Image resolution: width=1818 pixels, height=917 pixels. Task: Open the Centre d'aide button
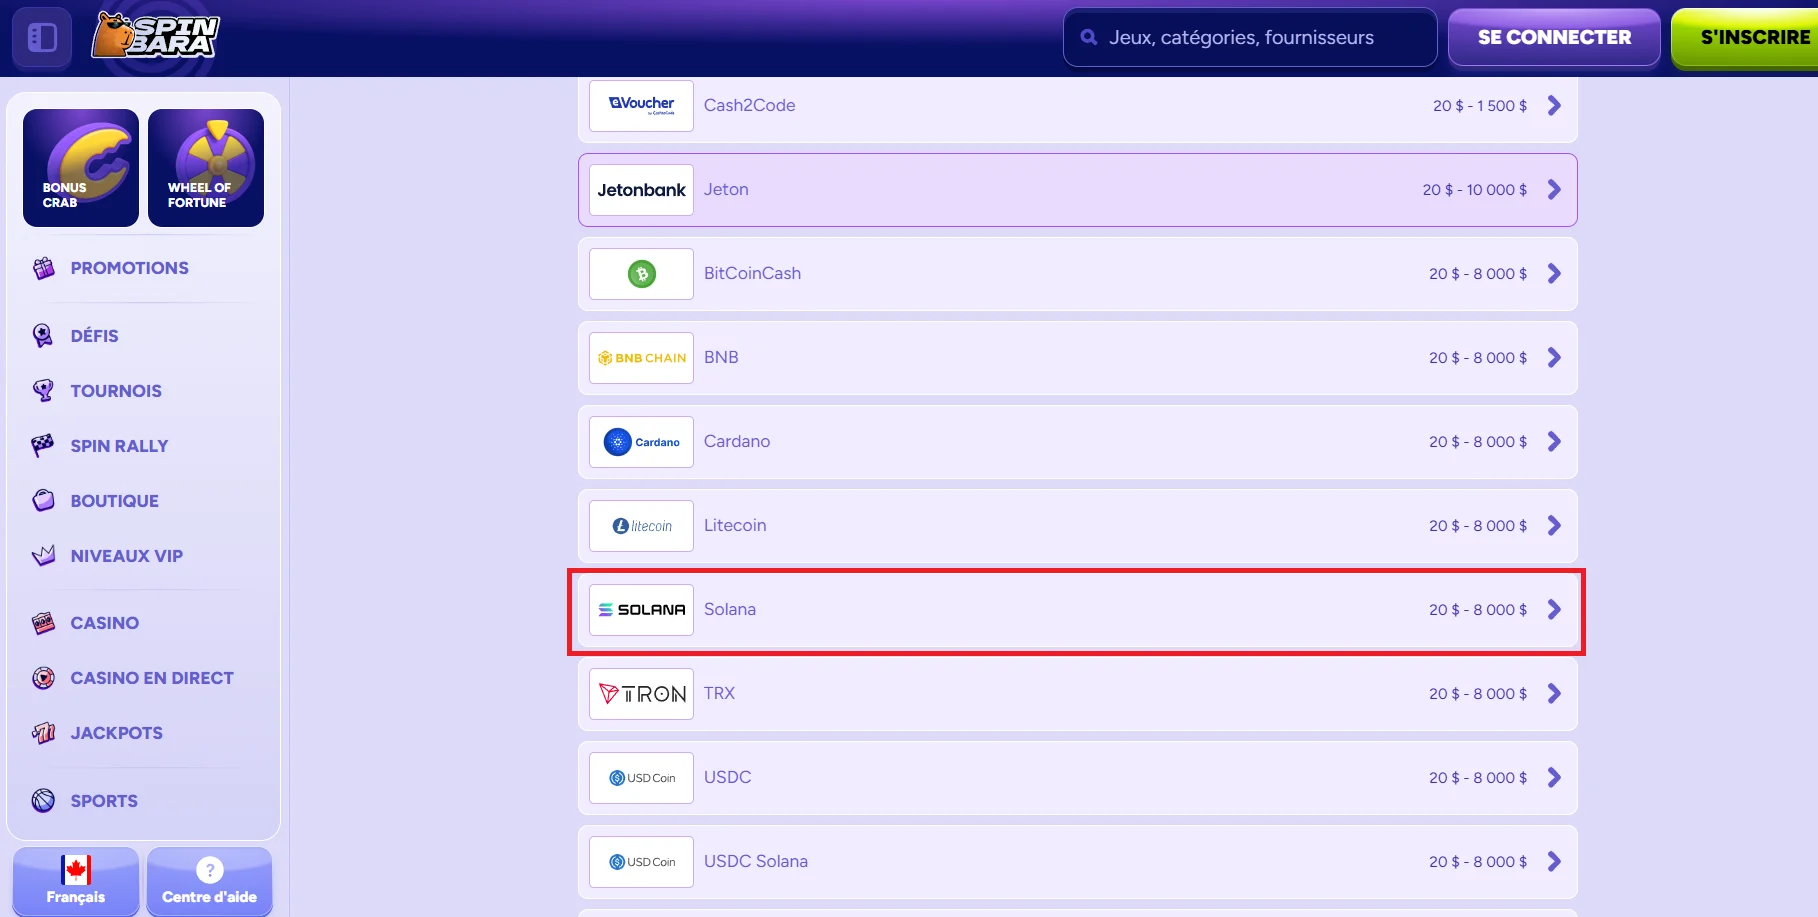[209, 881]
